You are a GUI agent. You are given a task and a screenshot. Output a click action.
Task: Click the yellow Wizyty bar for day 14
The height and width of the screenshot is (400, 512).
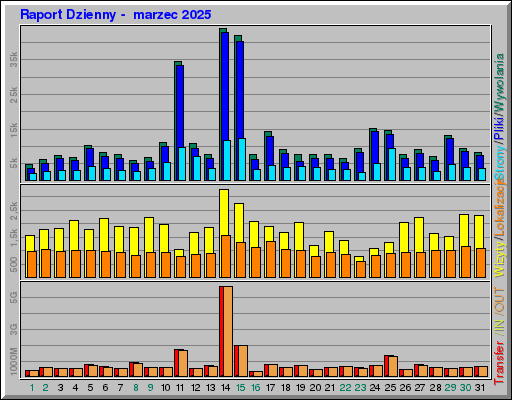click(x=224, y=212)
